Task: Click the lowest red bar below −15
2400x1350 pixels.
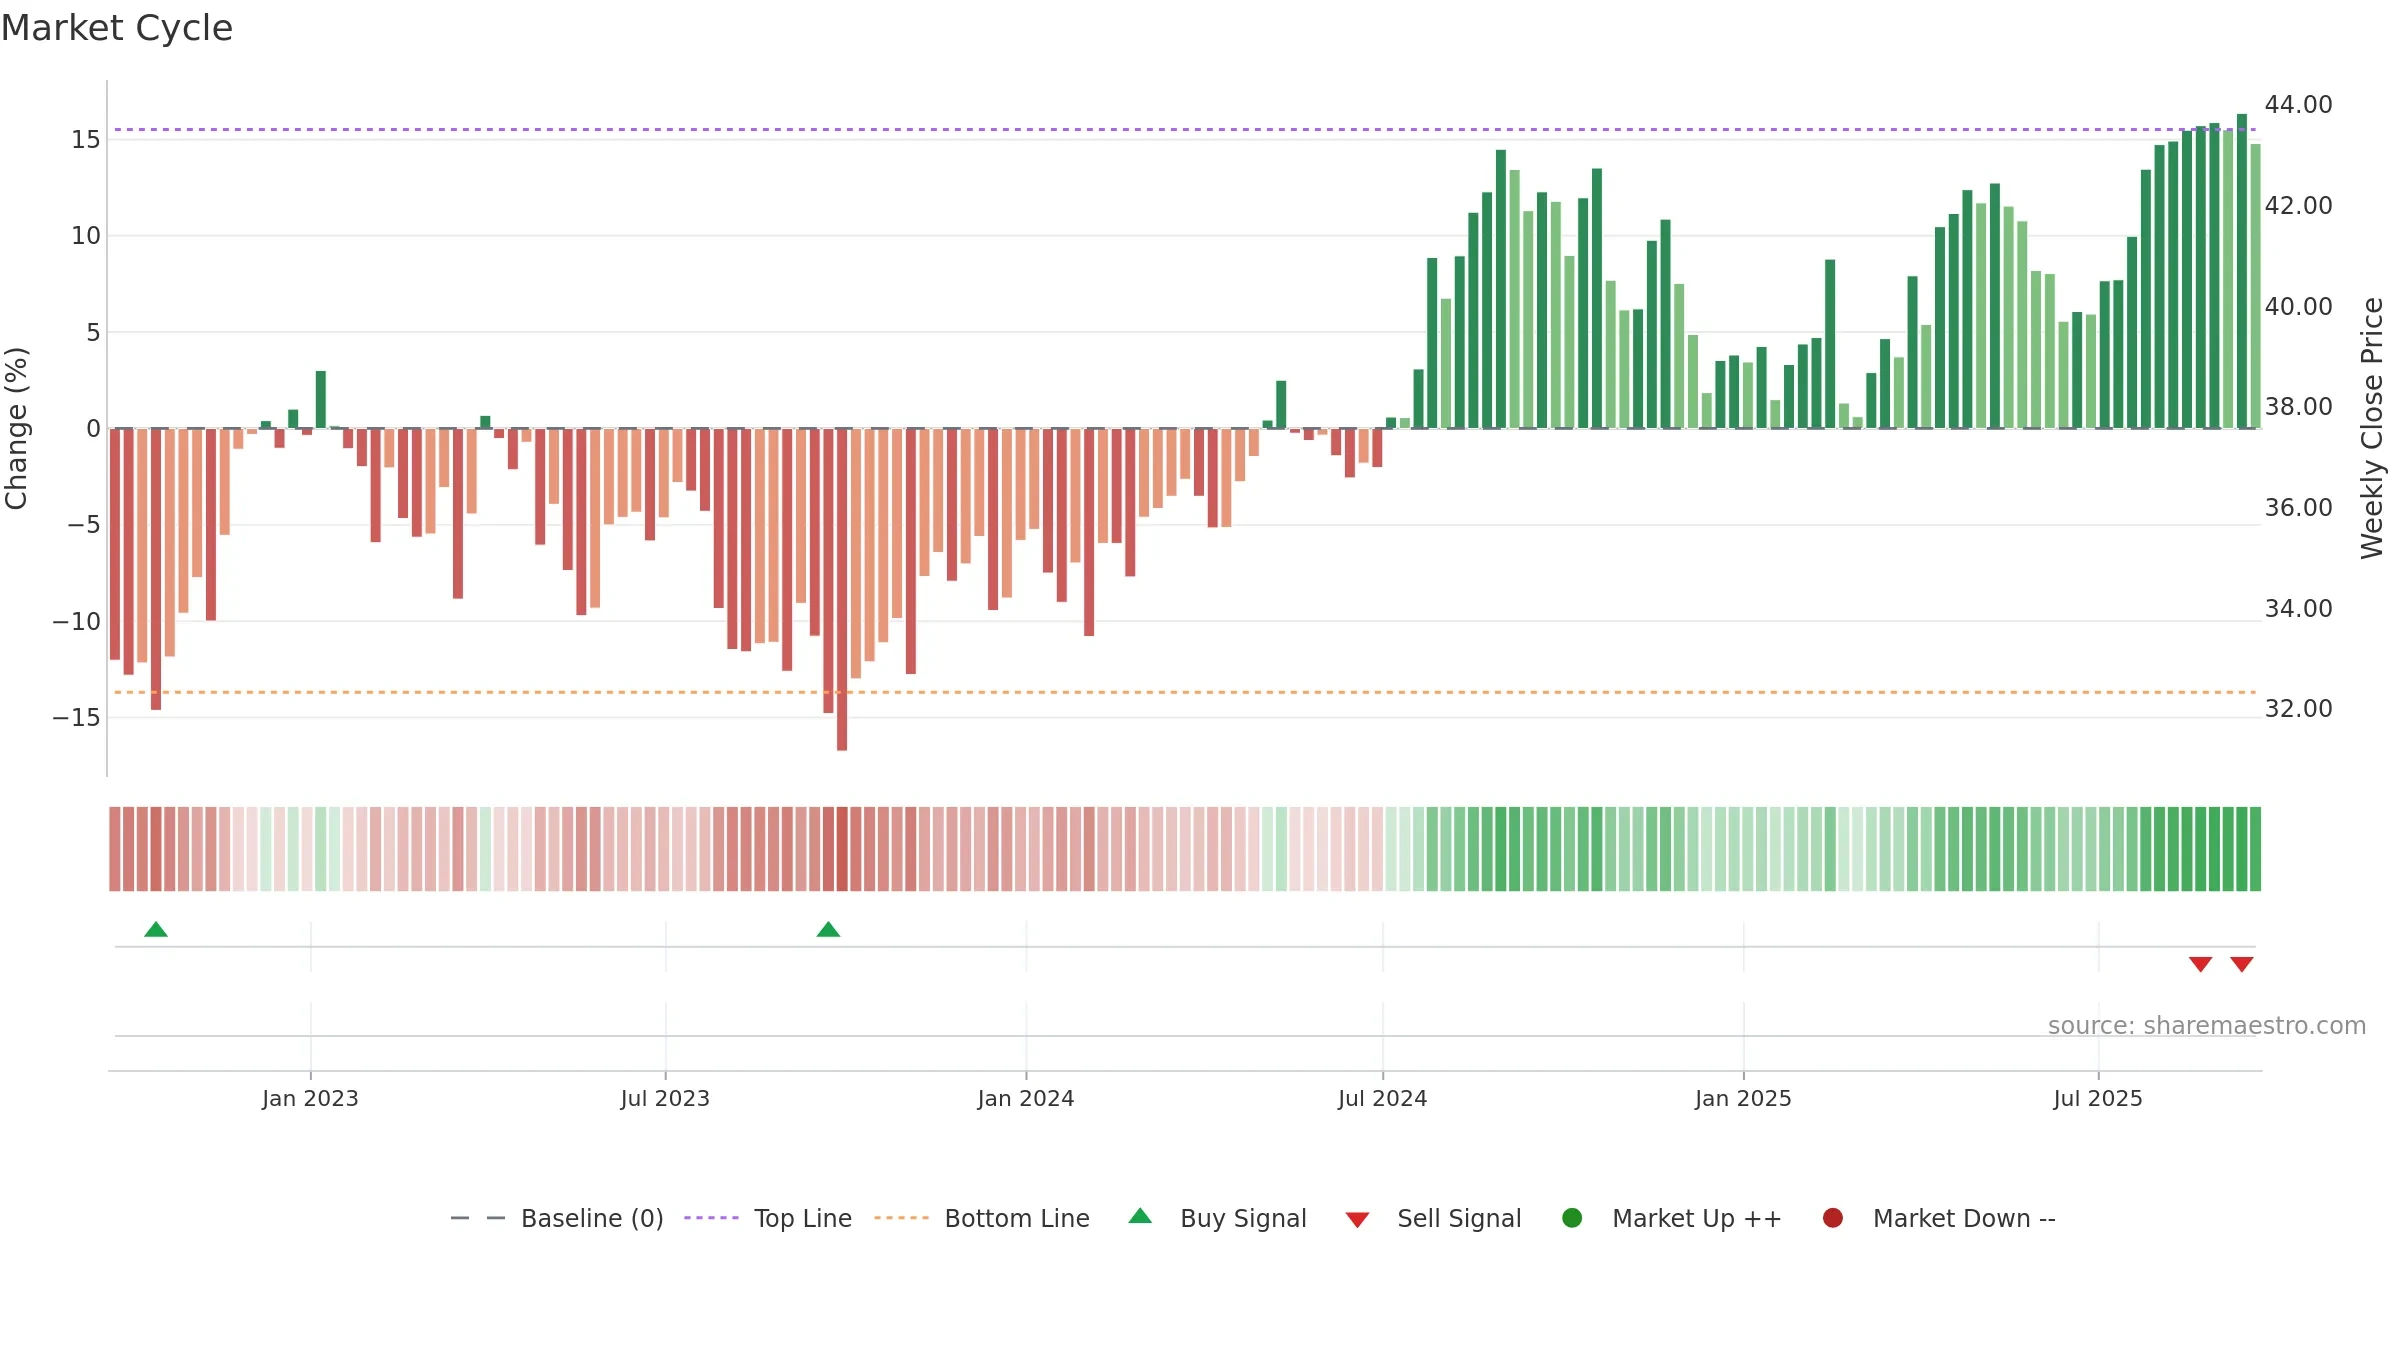Action: coord(842,589)
